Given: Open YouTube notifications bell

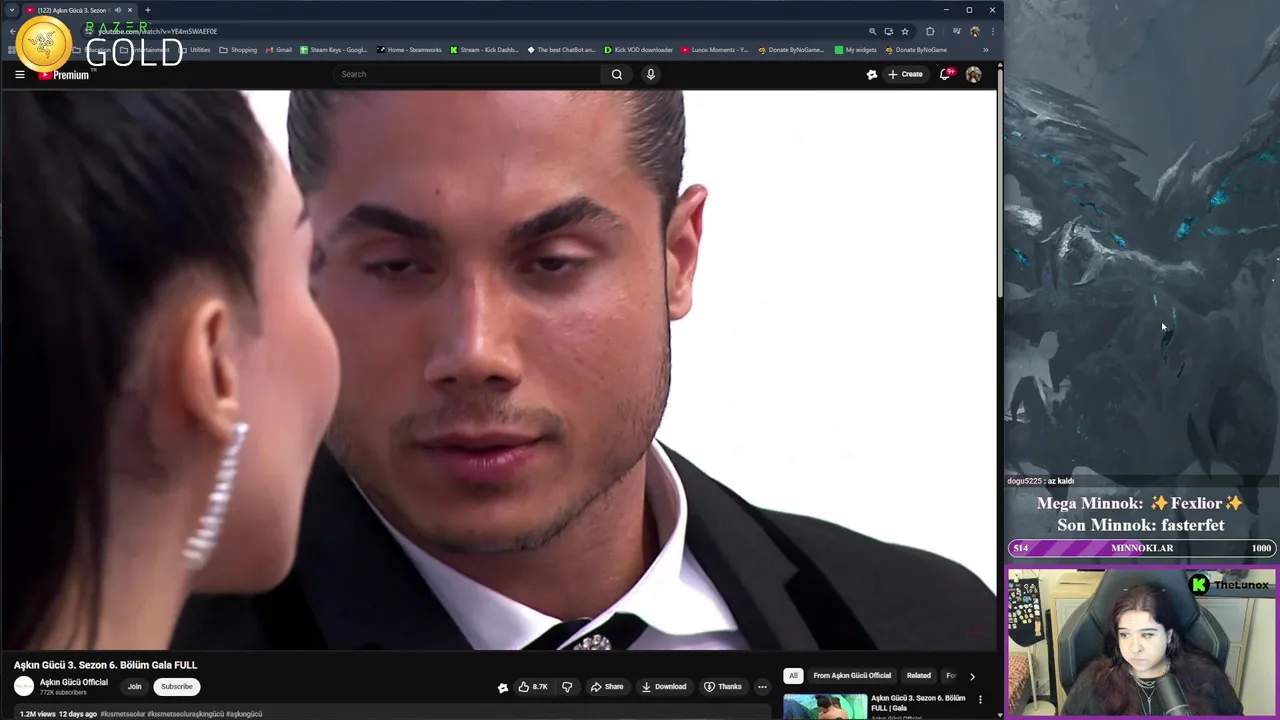Looking at the screenshot, I should 945,74.
